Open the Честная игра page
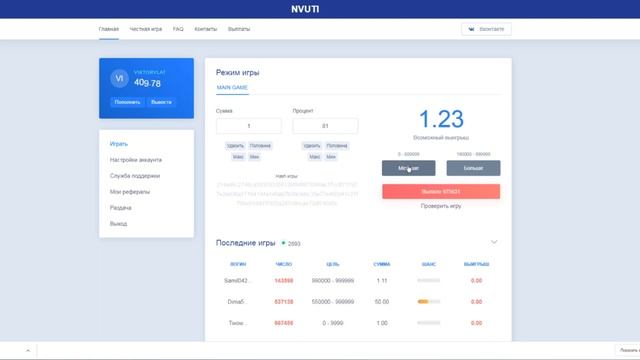Screen dimensions: 640x360 click(146, 29)
